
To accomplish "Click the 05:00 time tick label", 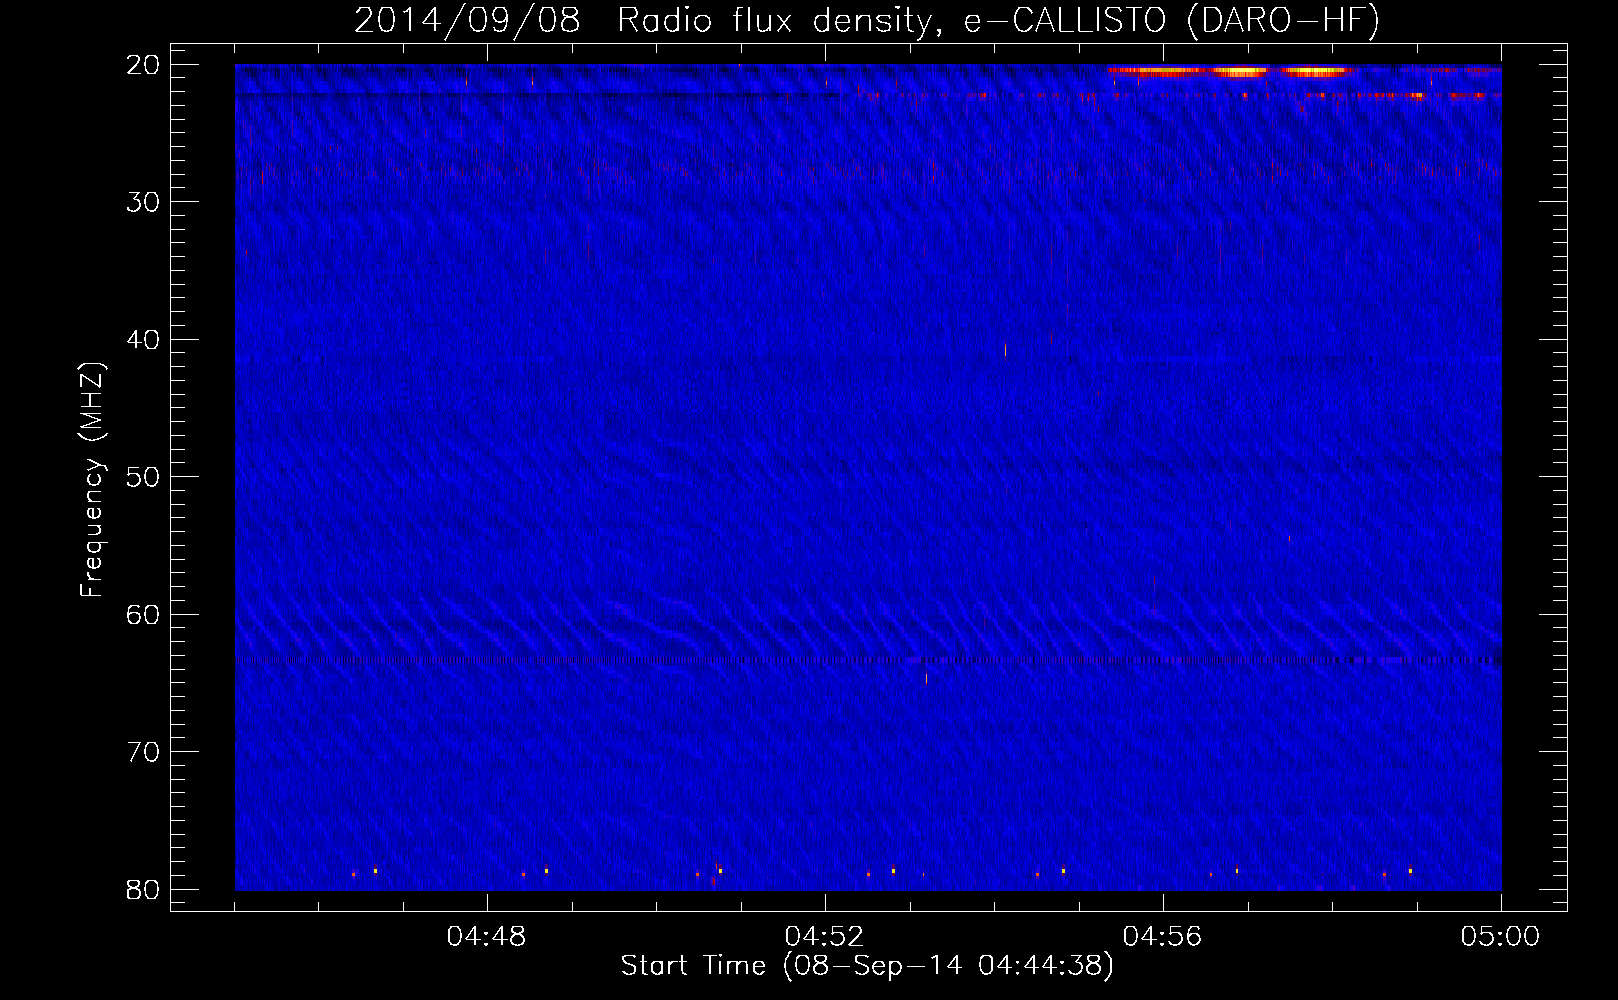I will 1501,937.
